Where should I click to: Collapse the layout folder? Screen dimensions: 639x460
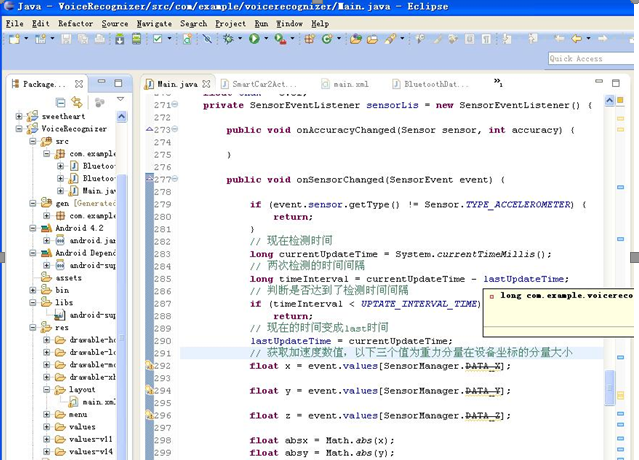46,390
